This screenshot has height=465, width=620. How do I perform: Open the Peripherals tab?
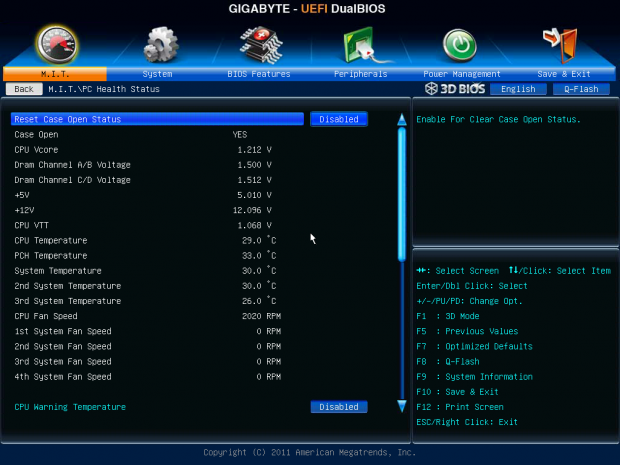tap(361, 74)
